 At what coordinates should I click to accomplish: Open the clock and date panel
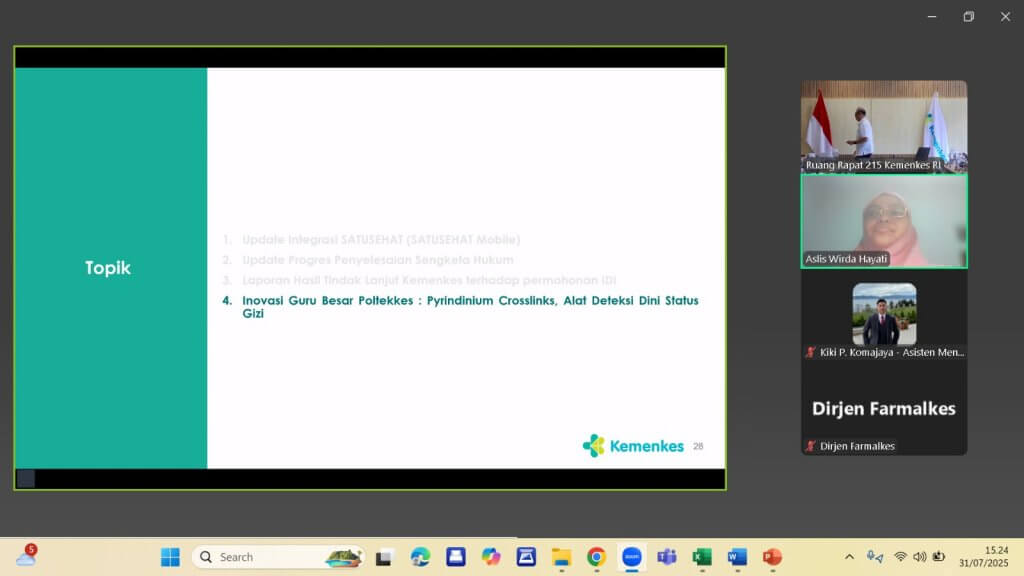984,557
